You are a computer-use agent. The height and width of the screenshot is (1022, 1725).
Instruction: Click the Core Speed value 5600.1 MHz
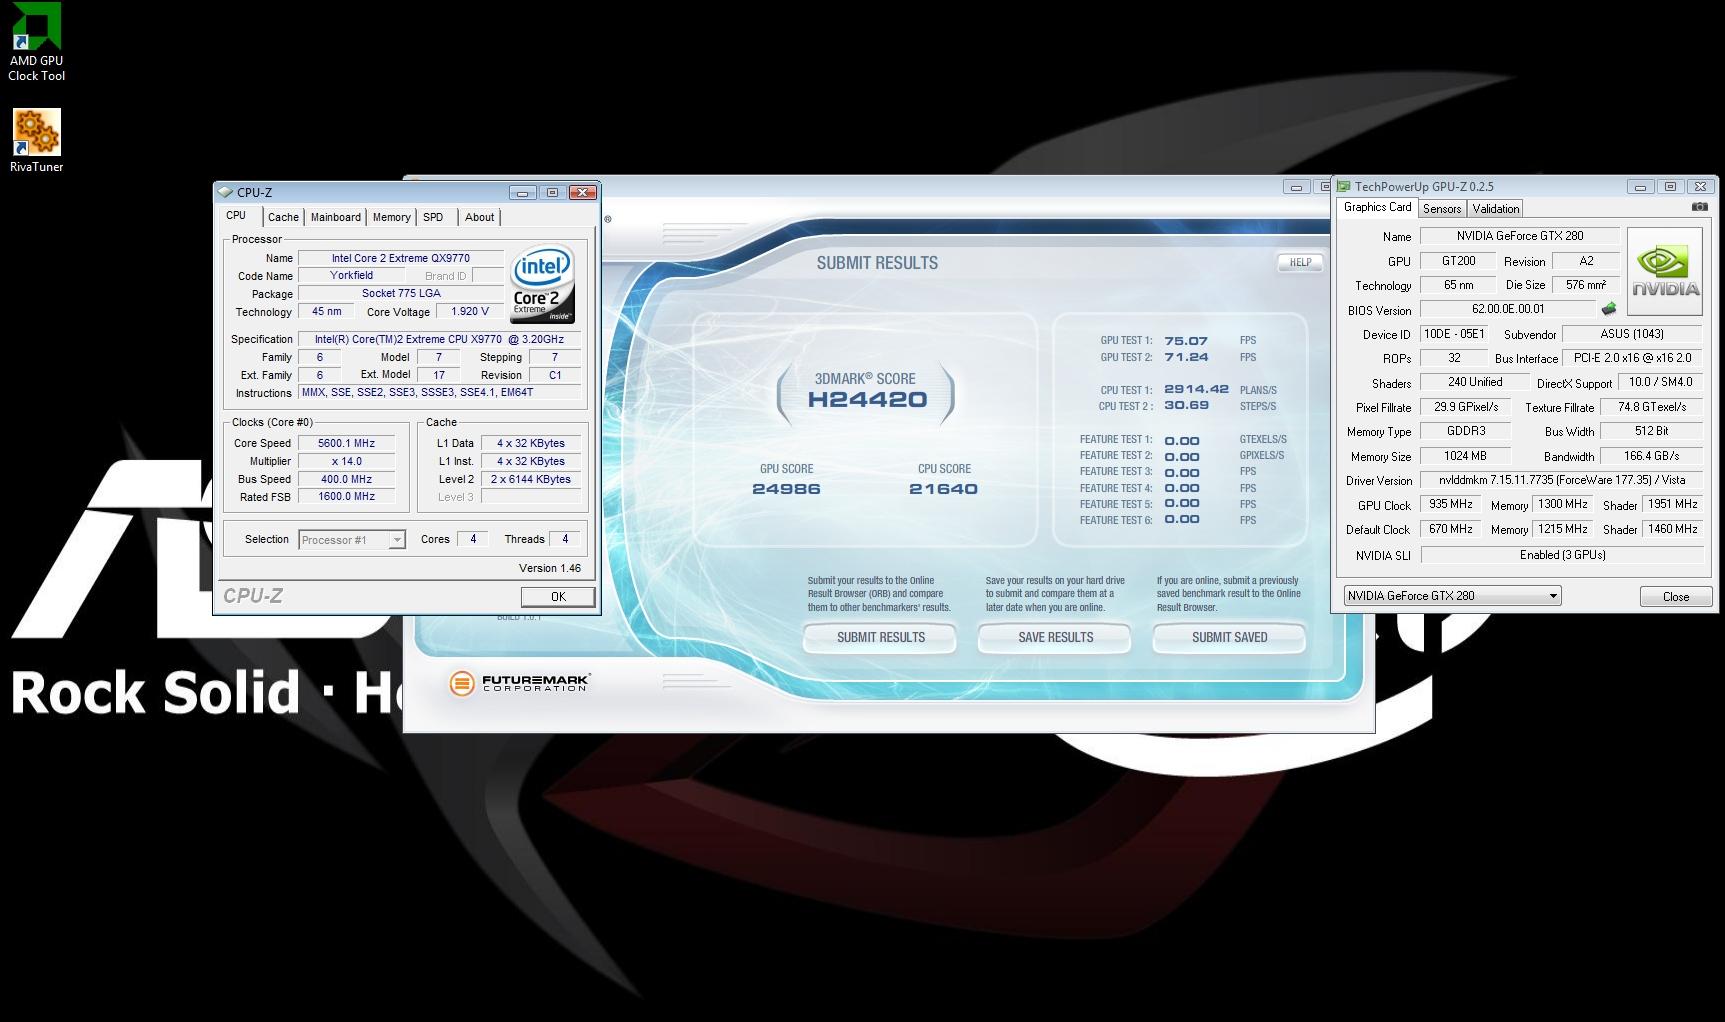pyautogui.click(x=346, y=443)
